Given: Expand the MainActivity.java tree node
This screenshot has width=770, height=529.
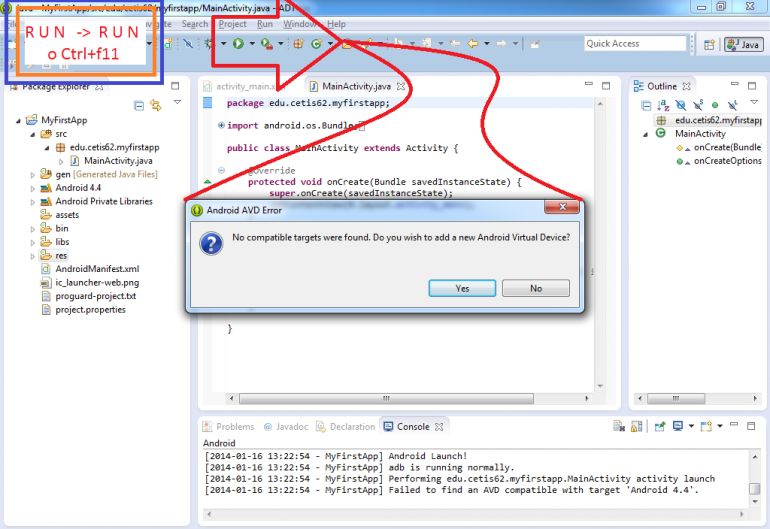Looking at the screenshot, I should (x=61, y=161).
